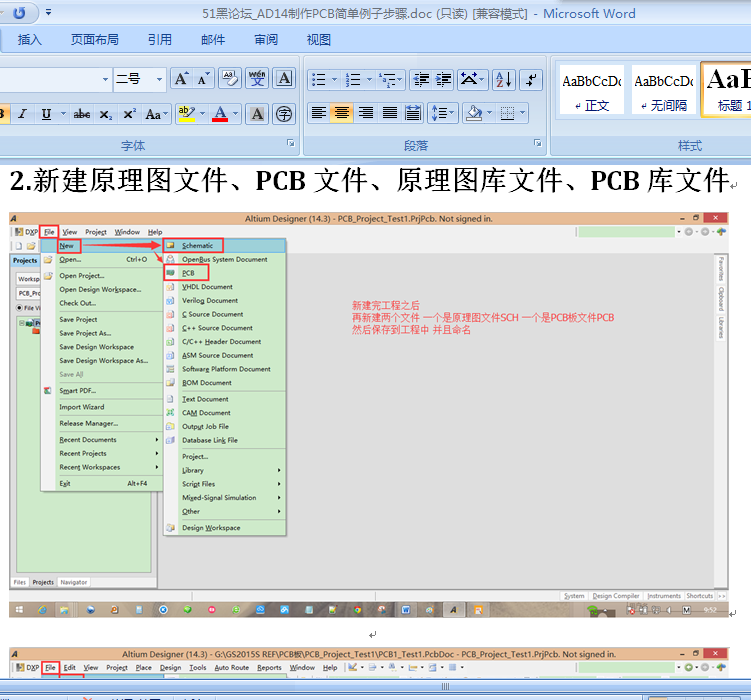Click the Shrink Font icon

pos(203,79)
